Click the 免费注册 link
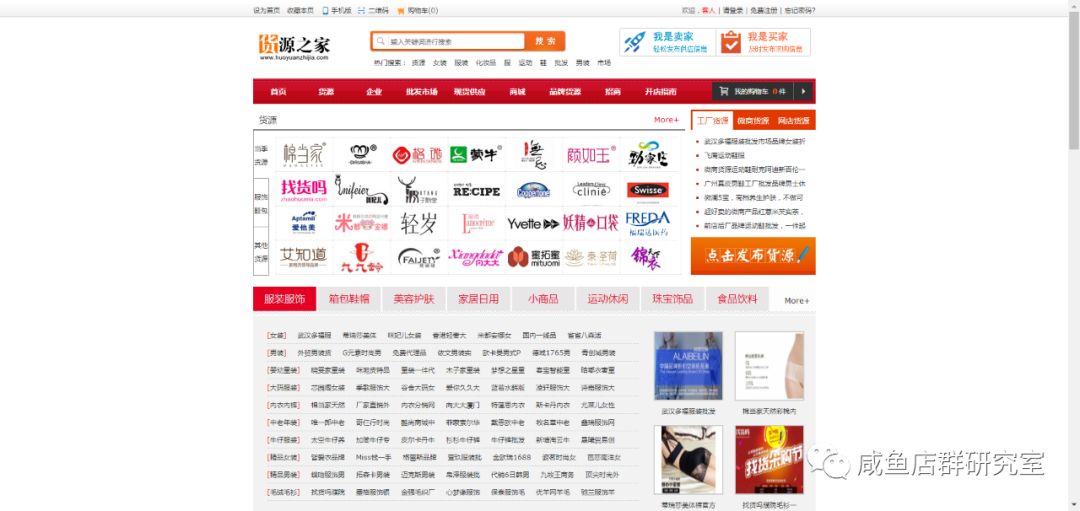Screen dimensions: 1080x511 [x=763, y=10]
